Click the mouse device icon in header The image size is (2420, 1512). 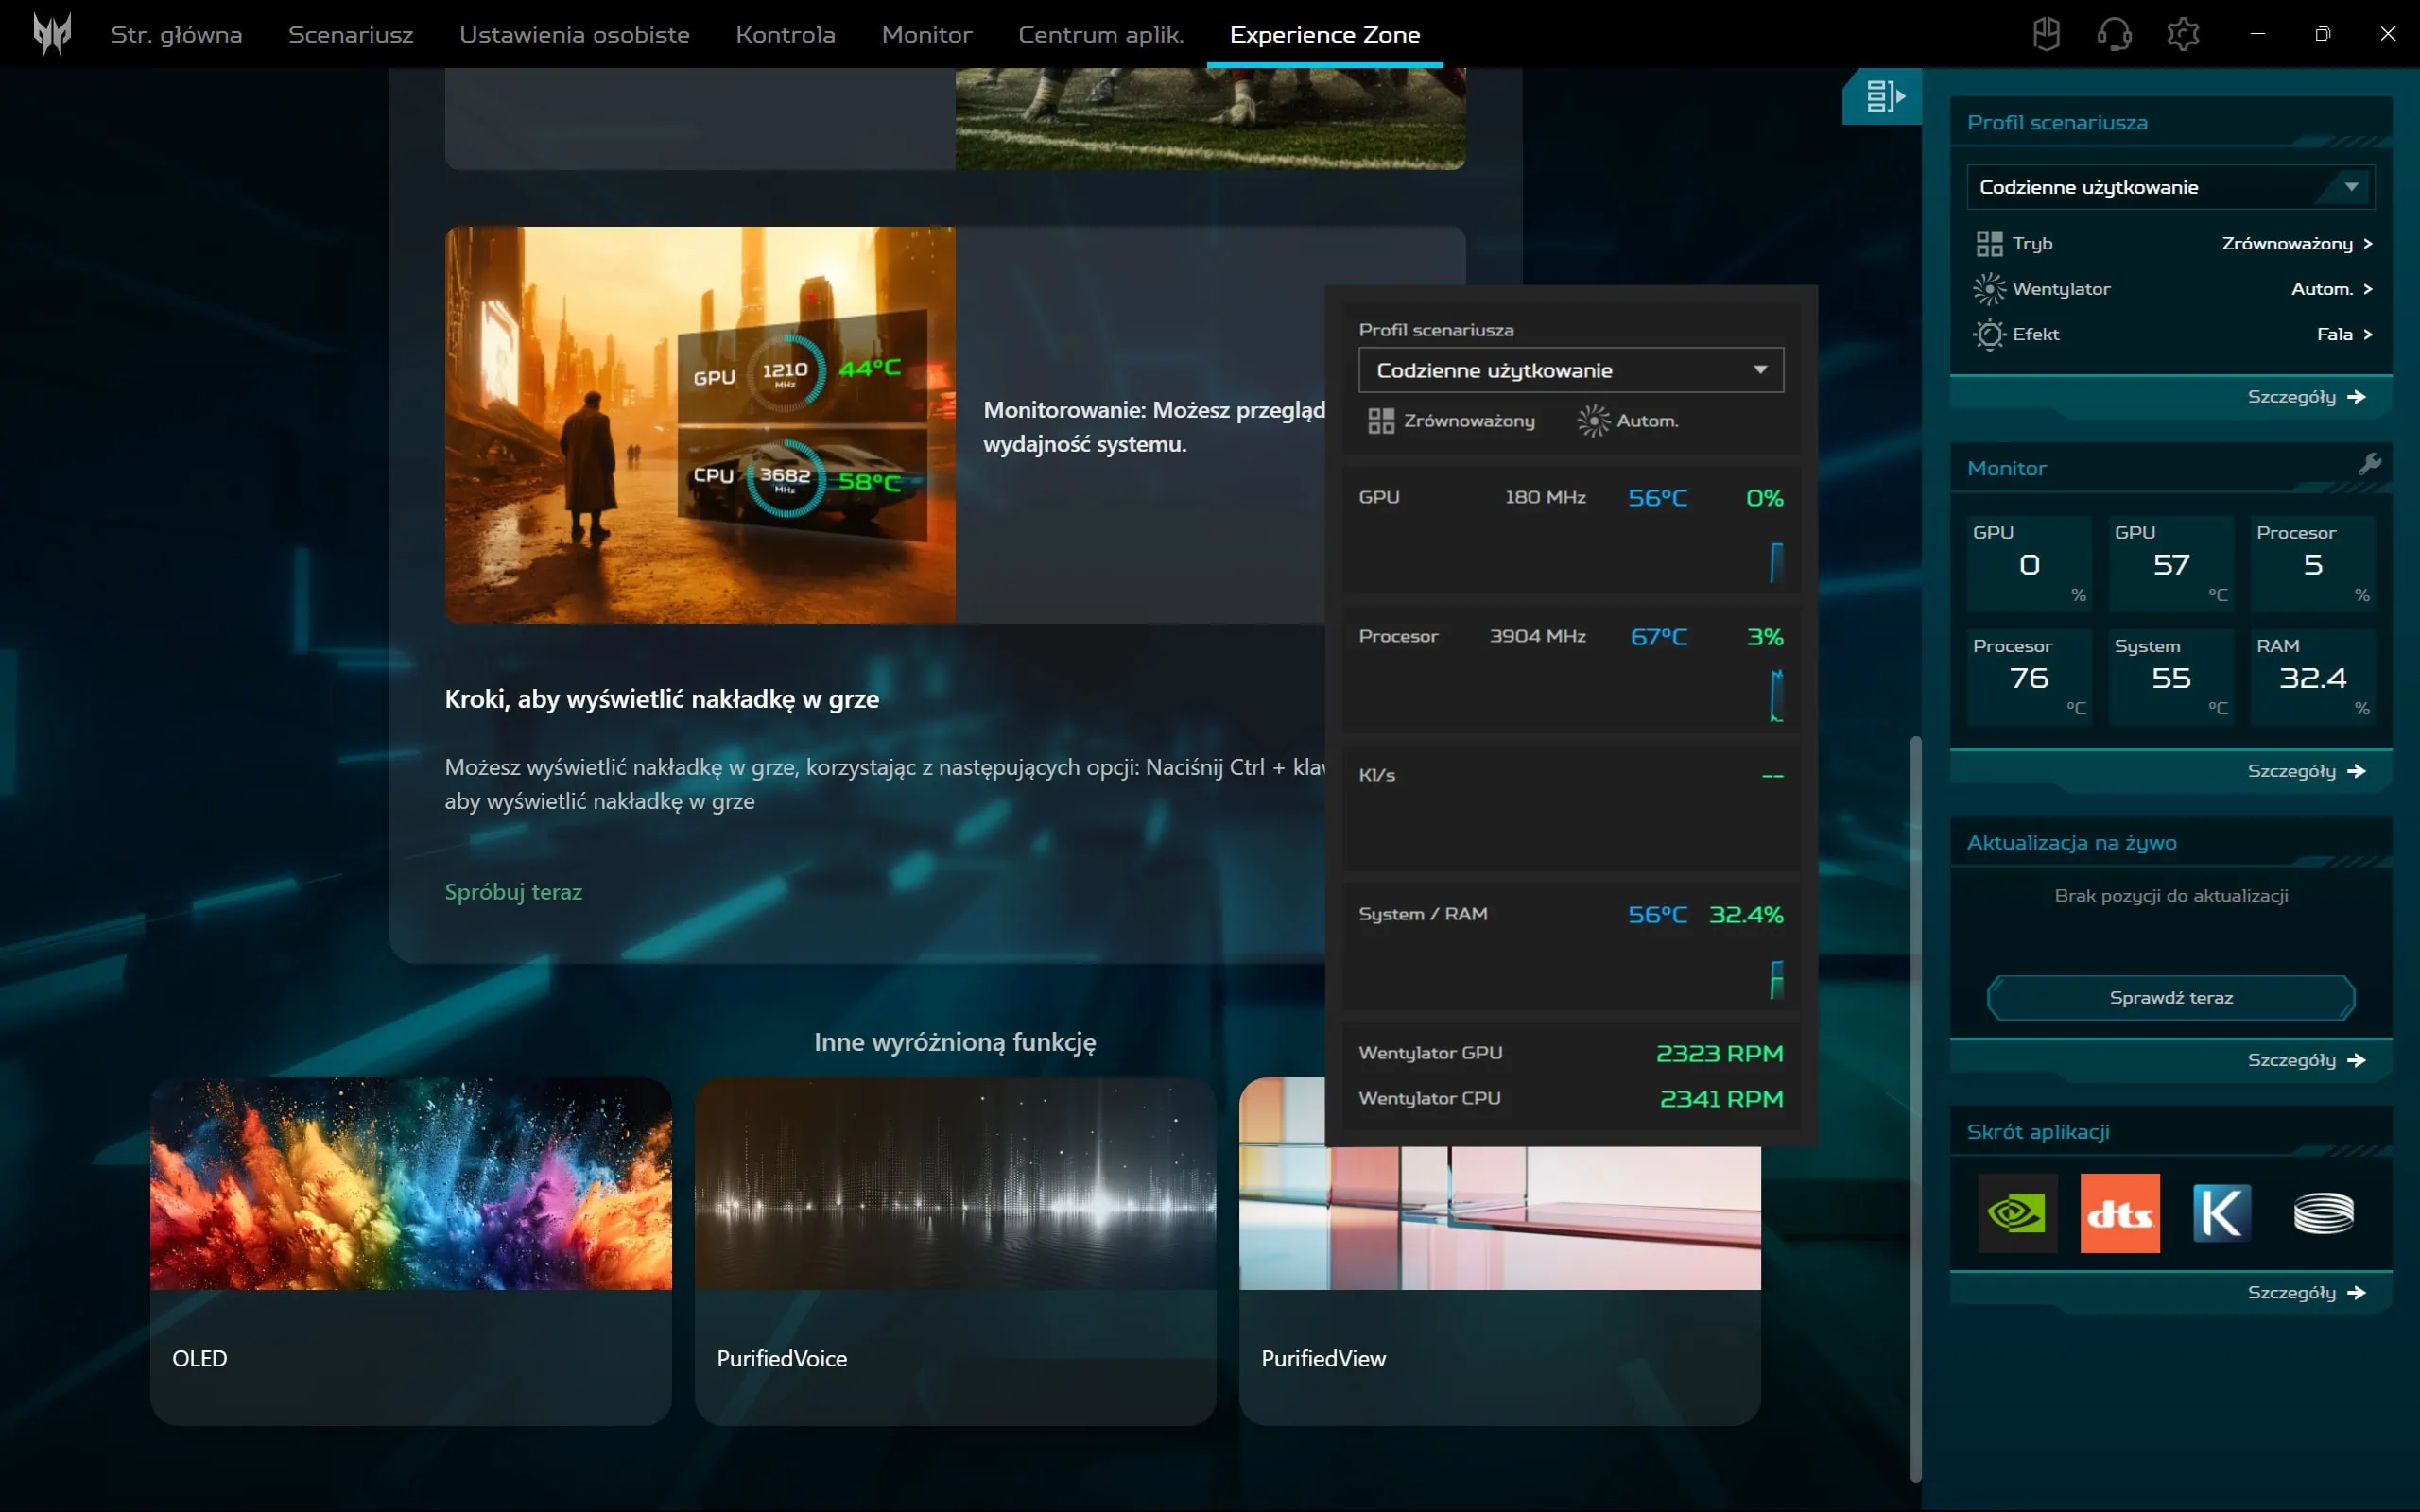tap(2046, 34)
